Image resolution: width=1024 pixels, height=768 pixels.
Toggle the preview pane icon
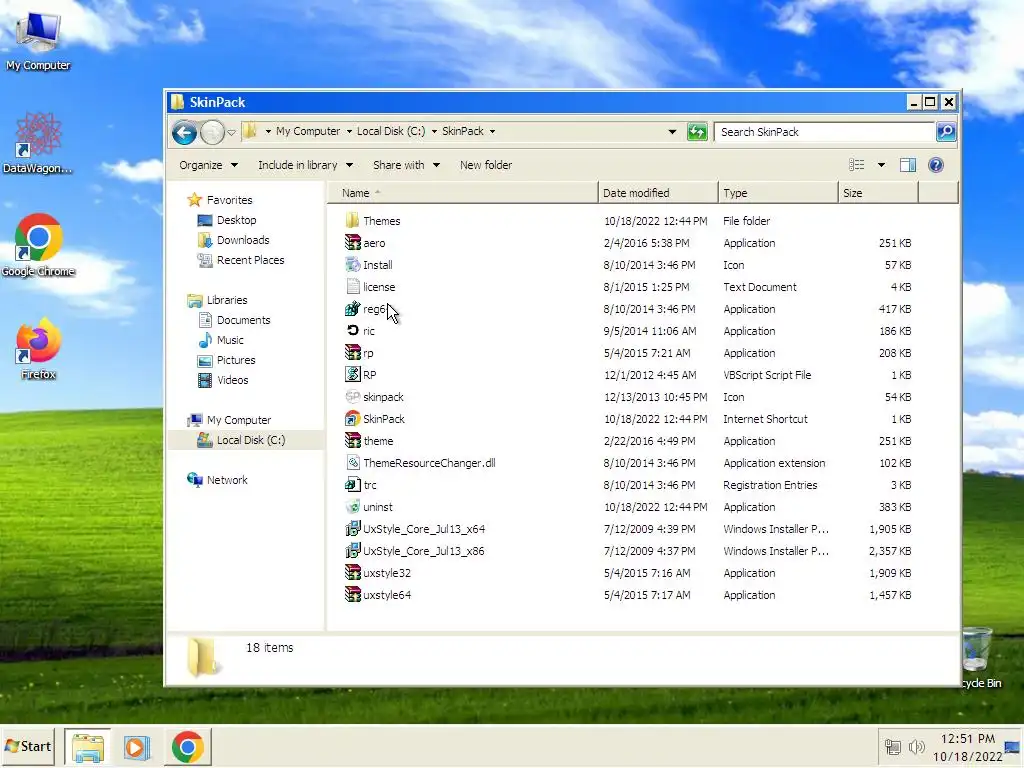click(908, 165)
